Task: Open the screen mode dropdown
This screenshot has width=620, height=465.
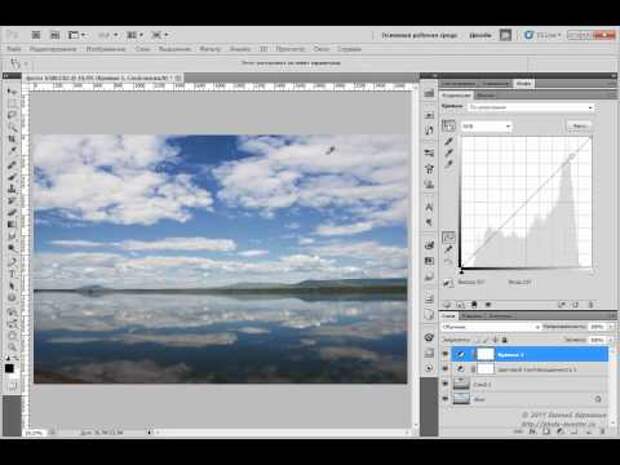Action: click(x=160, y=35)
